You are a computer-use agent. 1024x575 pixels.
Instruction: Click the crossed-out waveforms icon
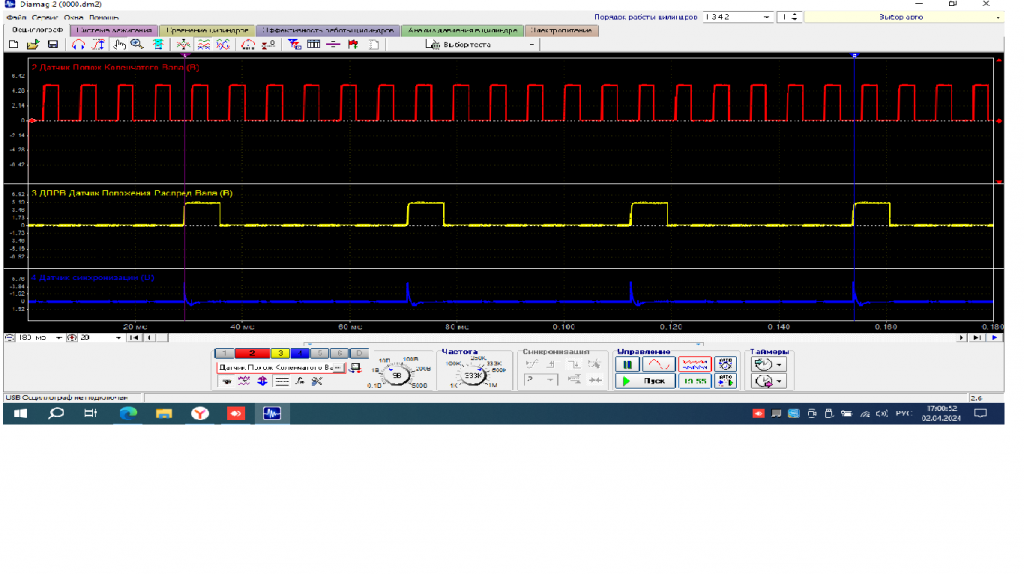tap(223, 44)
